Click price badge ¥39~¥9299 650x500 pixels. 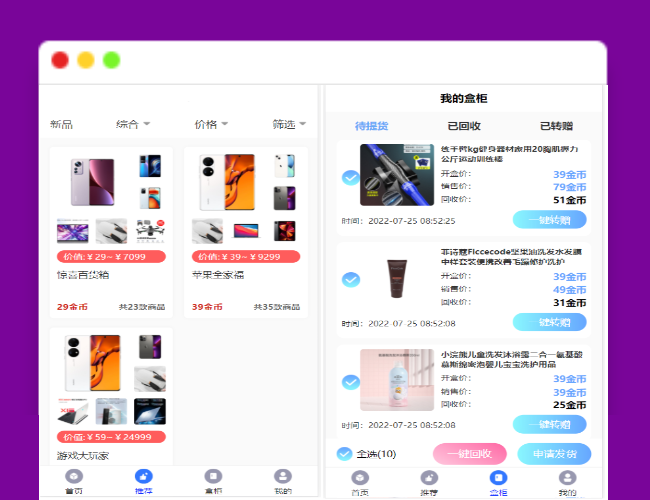pos(246,257)
